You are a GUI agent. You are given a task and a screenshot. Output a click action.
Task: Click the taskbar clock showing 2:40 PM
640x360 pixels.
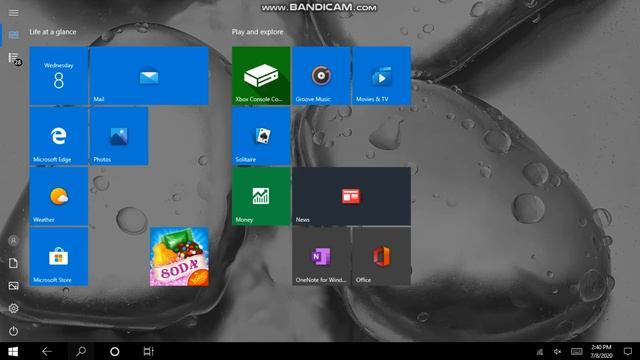(602, 351)
